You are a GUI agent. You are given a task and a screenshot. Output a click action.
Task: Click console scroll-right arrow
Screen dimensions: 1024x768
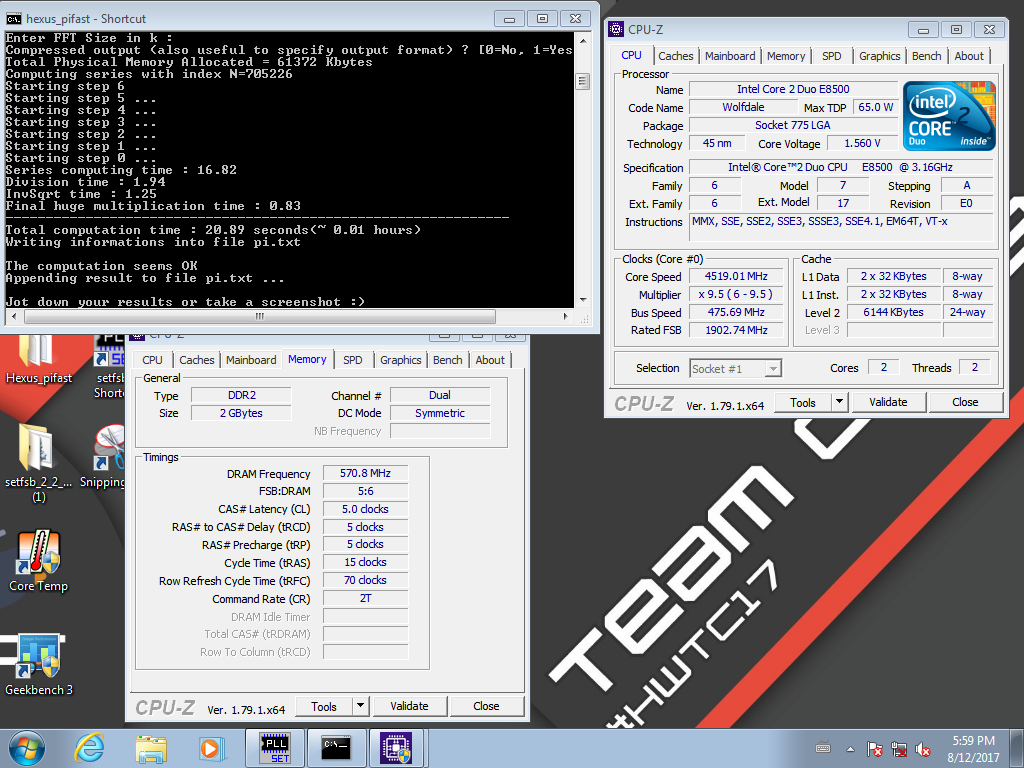(566, 317)
